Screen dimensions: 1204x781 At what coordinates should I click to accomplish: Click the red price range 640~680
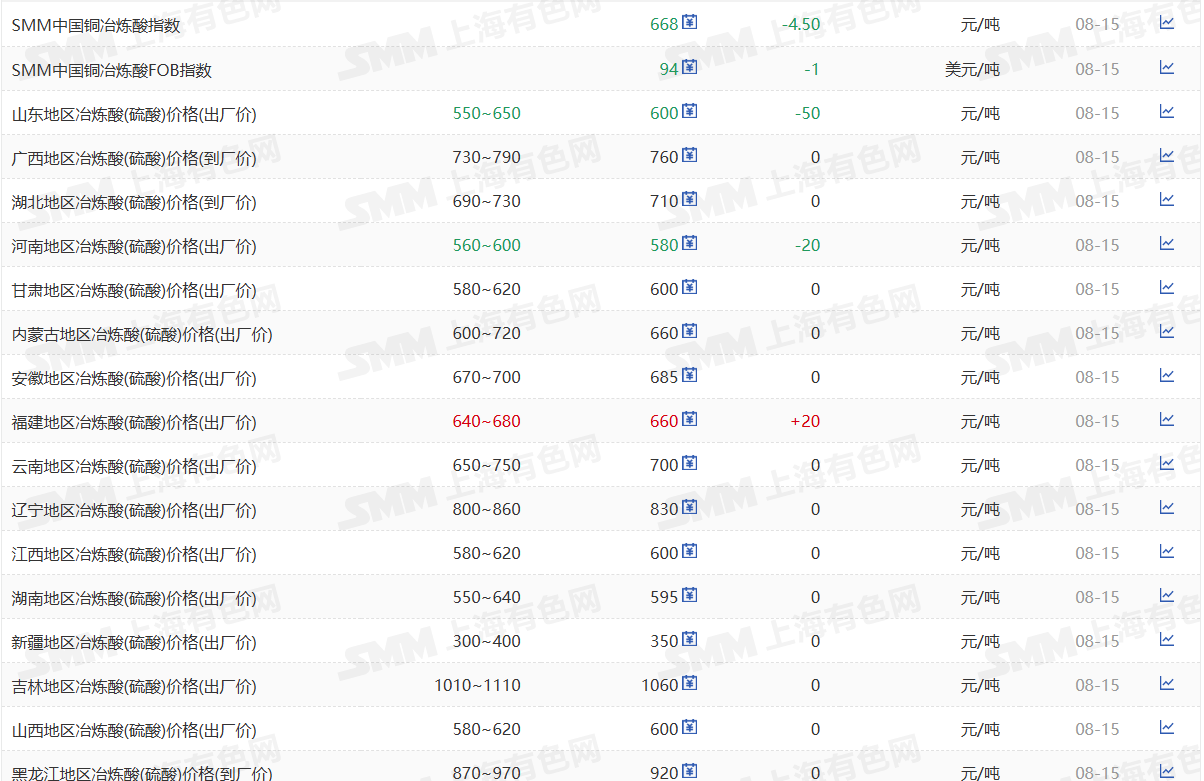tap(487, 421)
